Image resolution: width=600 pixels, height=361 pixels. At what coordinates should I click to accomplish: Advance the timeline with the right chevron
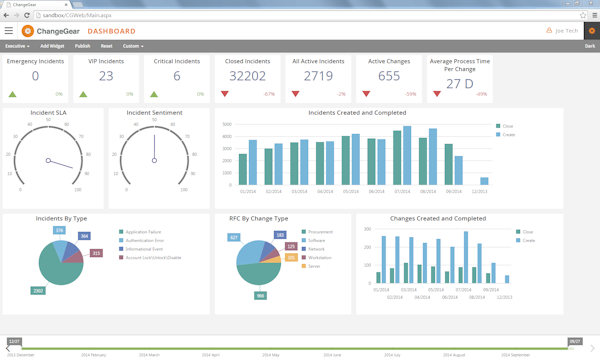592,348
